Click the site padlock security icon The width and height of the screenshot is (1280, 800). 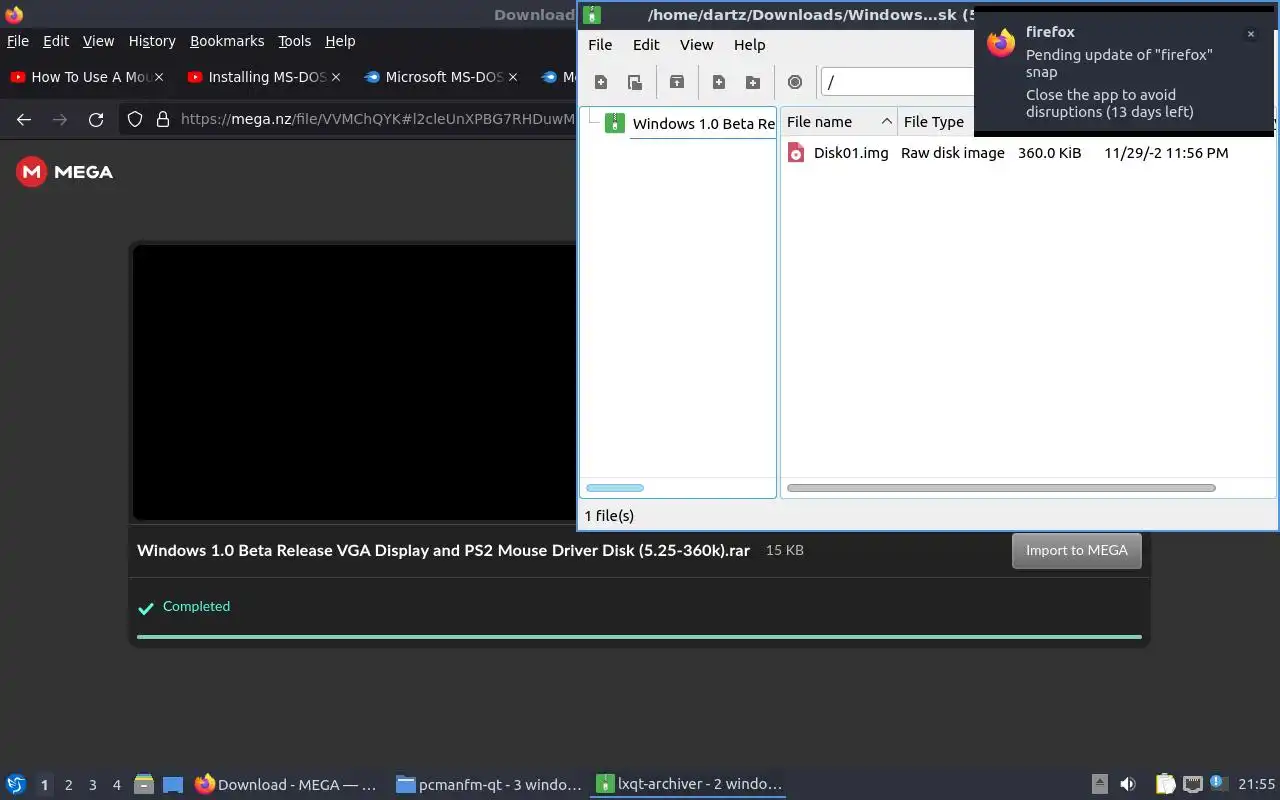tap(163, 120)
